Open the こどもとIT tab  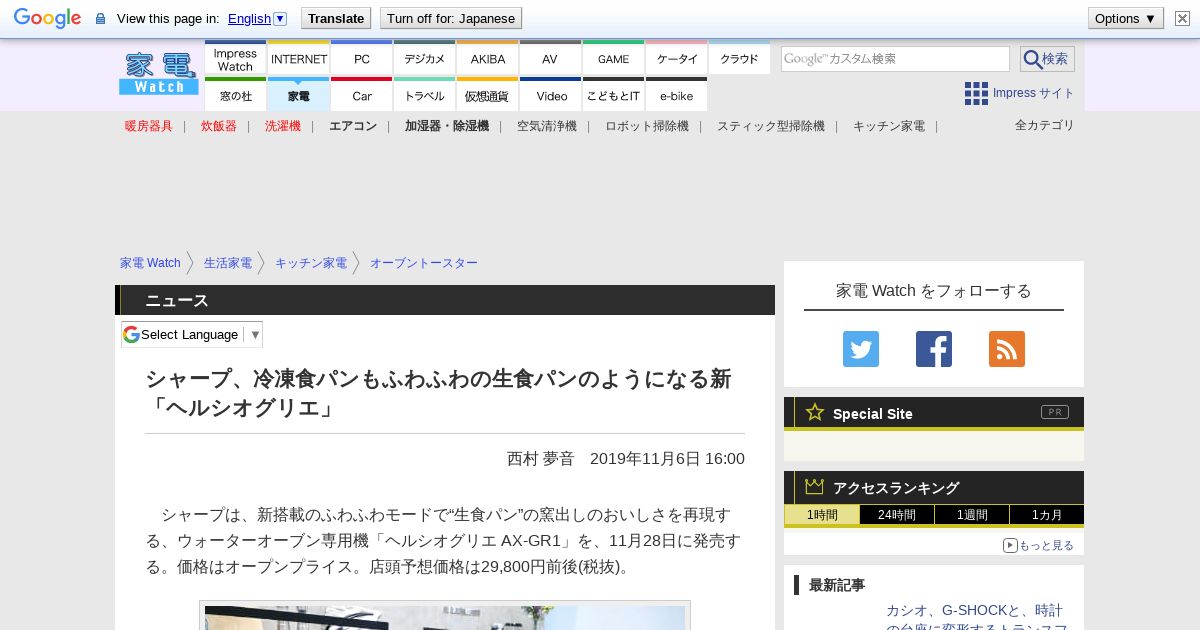(613, 96)
